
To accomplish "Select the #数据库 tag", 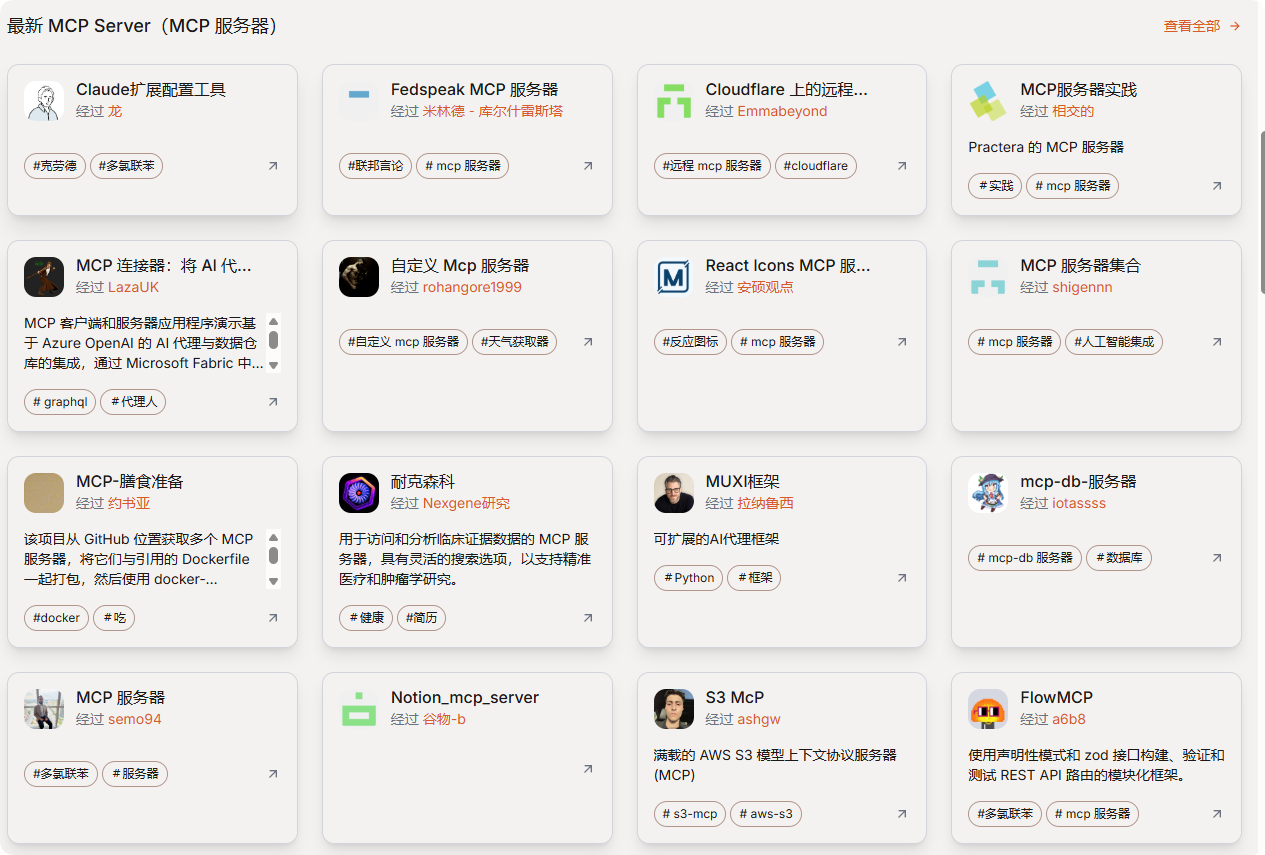I will 1119,558.
